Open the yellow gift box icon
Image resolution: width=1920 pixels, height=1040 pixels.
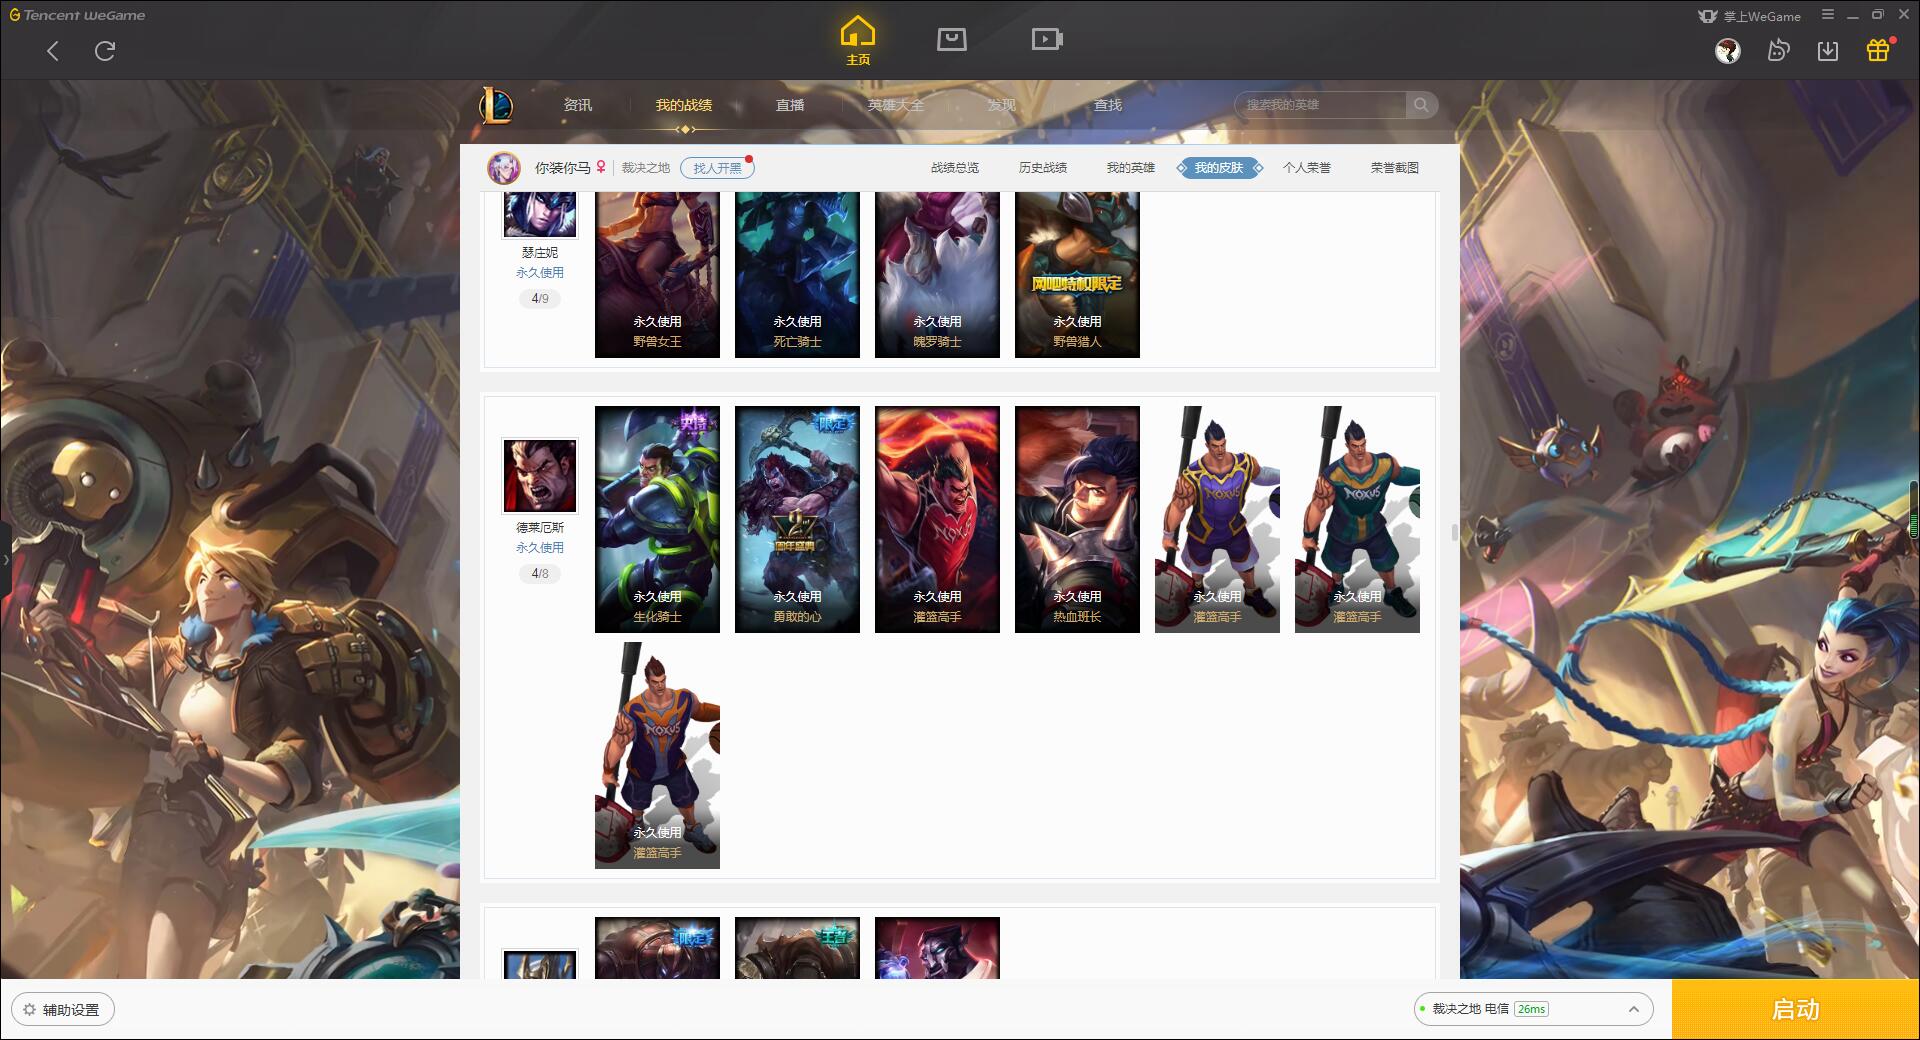(1878, 50)
